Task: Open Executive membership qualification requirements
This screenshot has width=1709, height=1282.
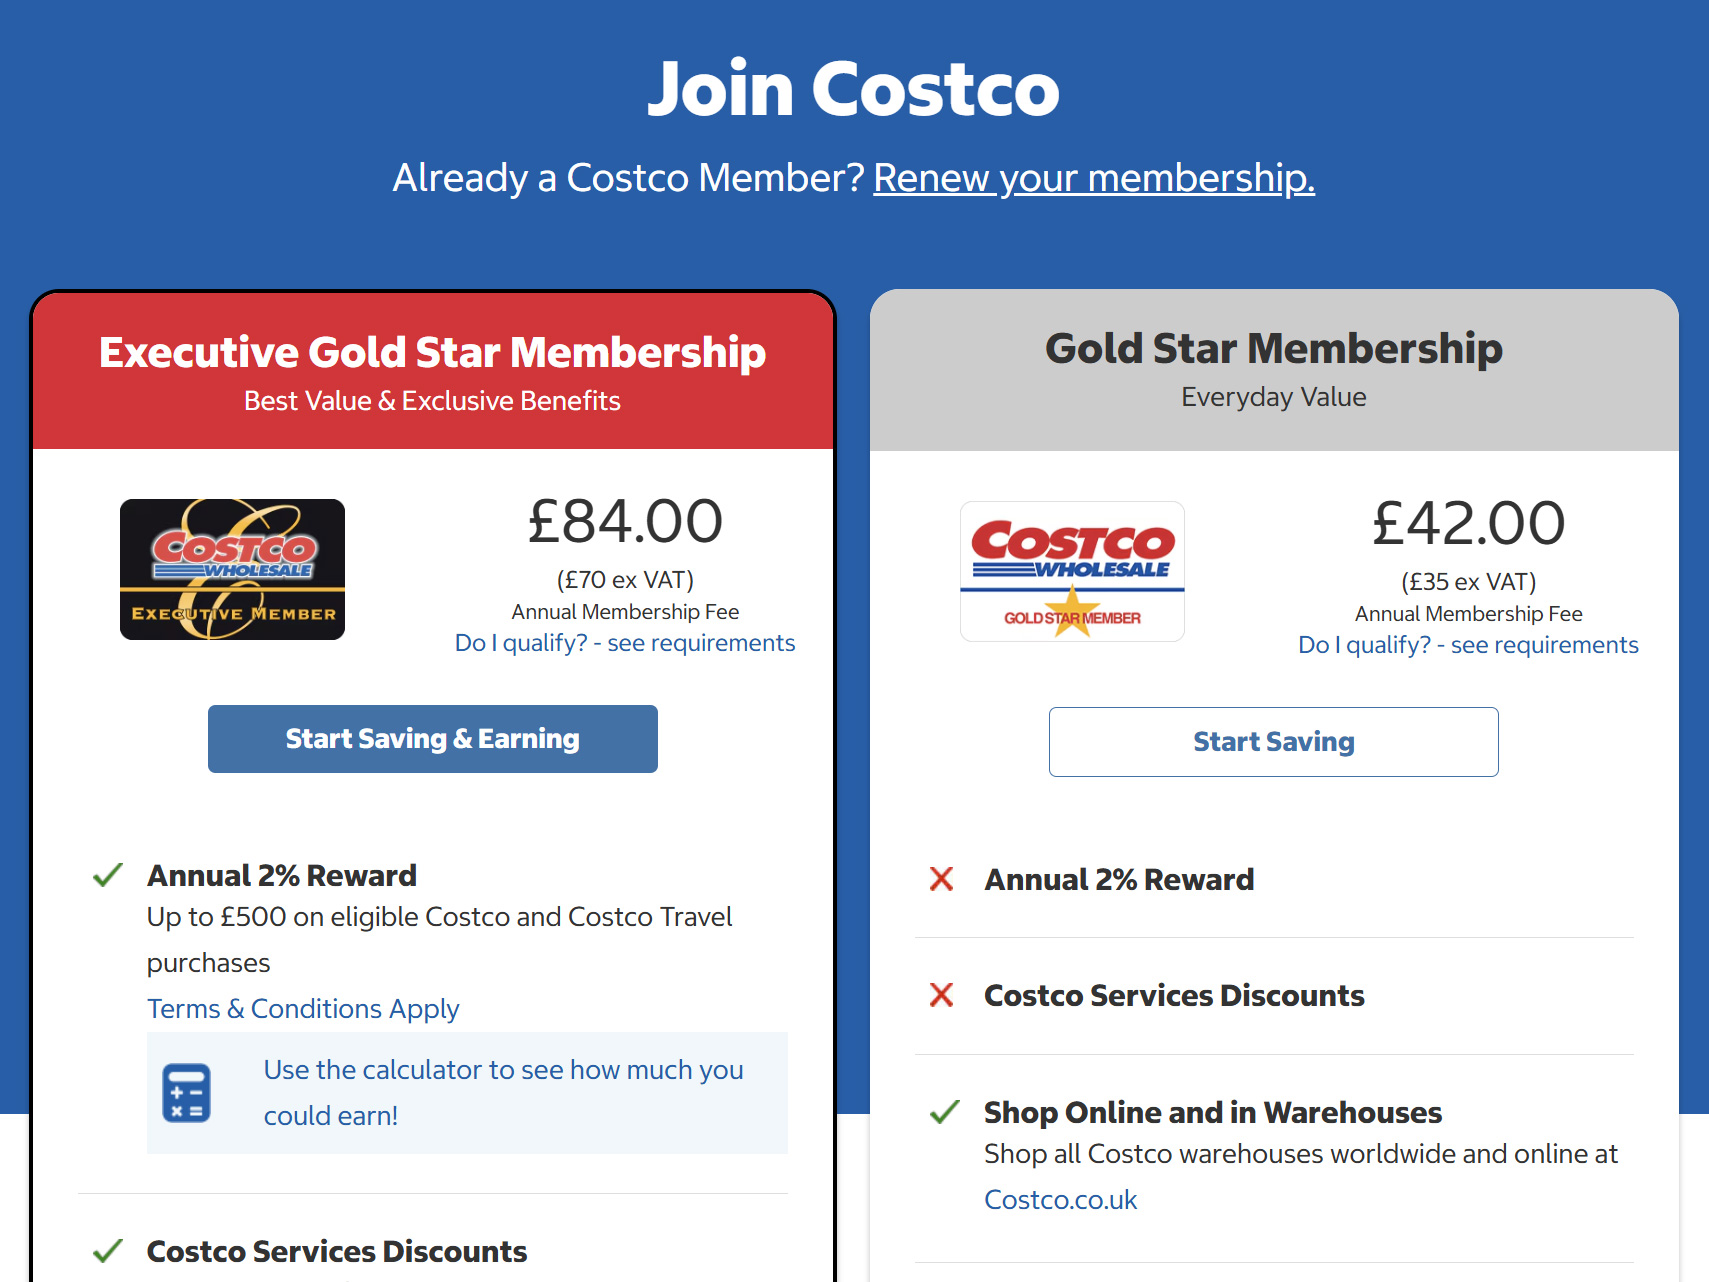Action: [x=624, y=642]
